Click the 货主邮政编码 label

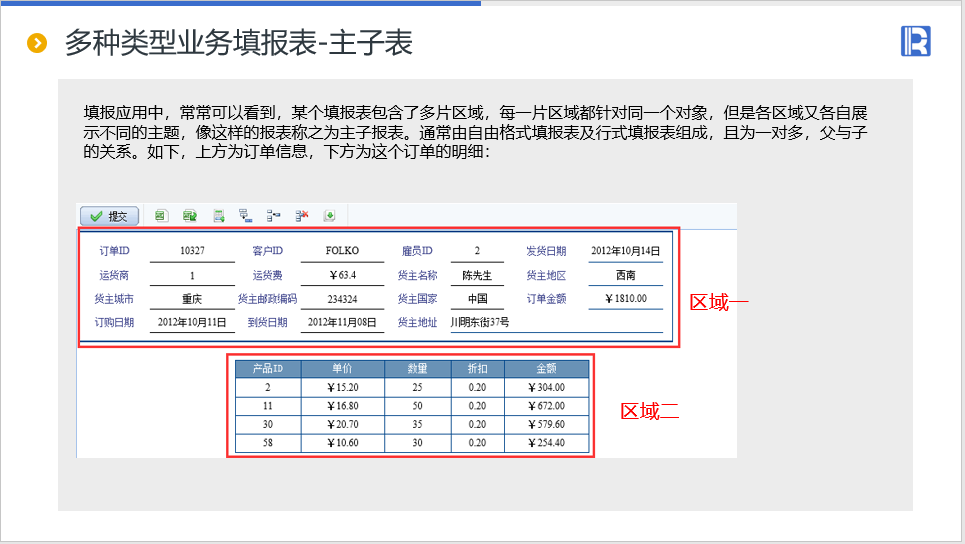point(268,299)
